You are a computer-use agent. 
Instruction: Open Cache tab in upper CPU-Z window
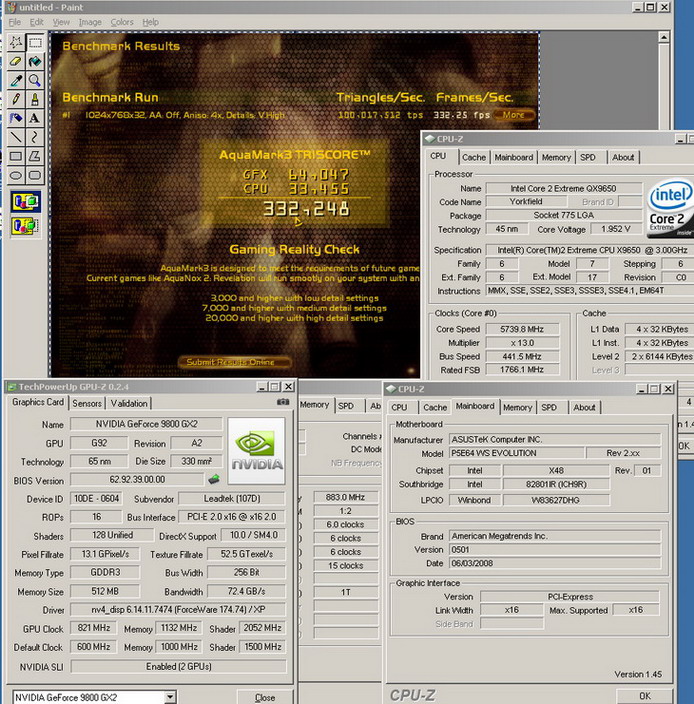click(474, 157)
